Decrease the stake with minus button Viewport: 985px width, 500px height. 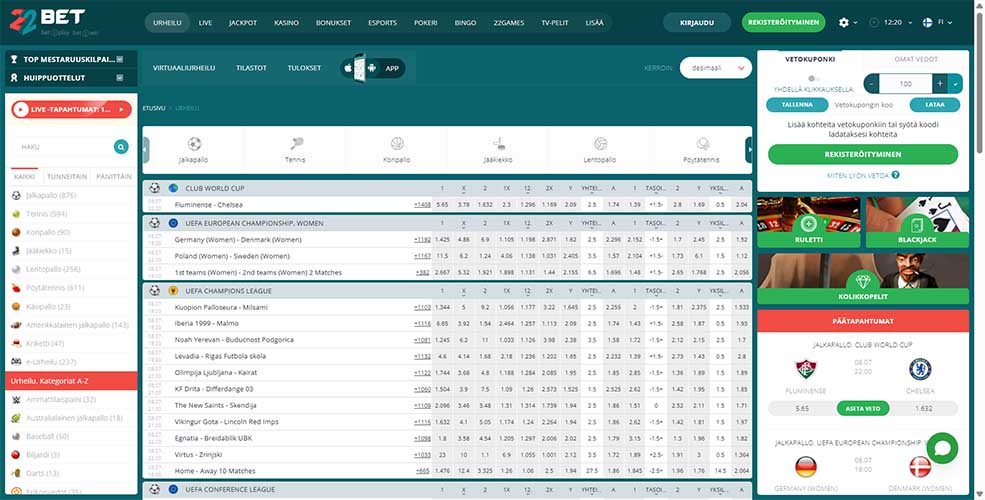pyautogui.click(x=871, y=84)
